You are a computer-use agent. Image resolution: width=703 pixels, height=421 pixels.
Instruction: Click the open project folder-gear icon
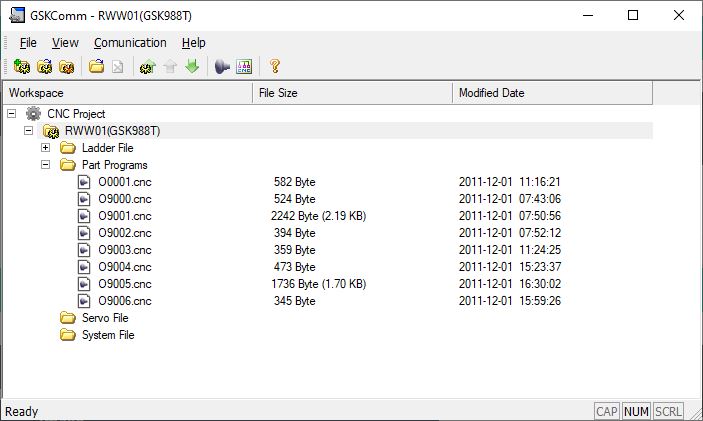(x=44, y=67)
